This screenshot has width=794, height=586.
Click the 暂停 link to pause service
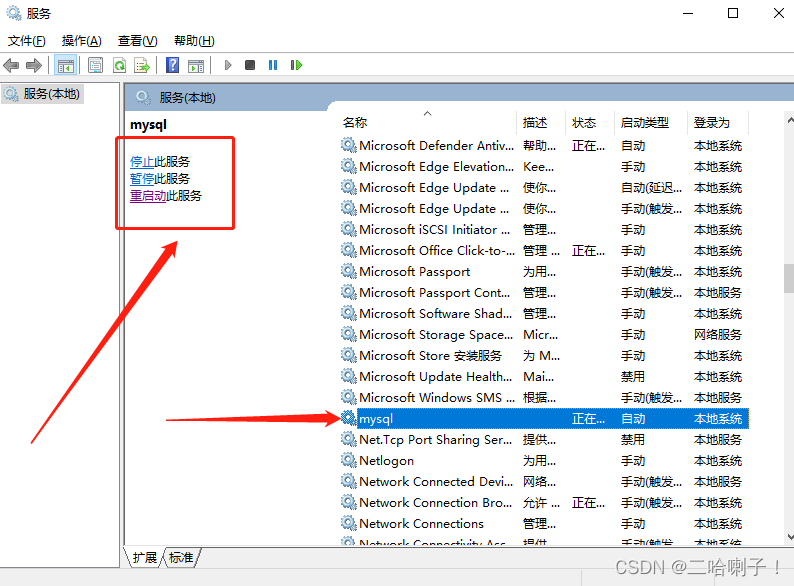[142, 178]
